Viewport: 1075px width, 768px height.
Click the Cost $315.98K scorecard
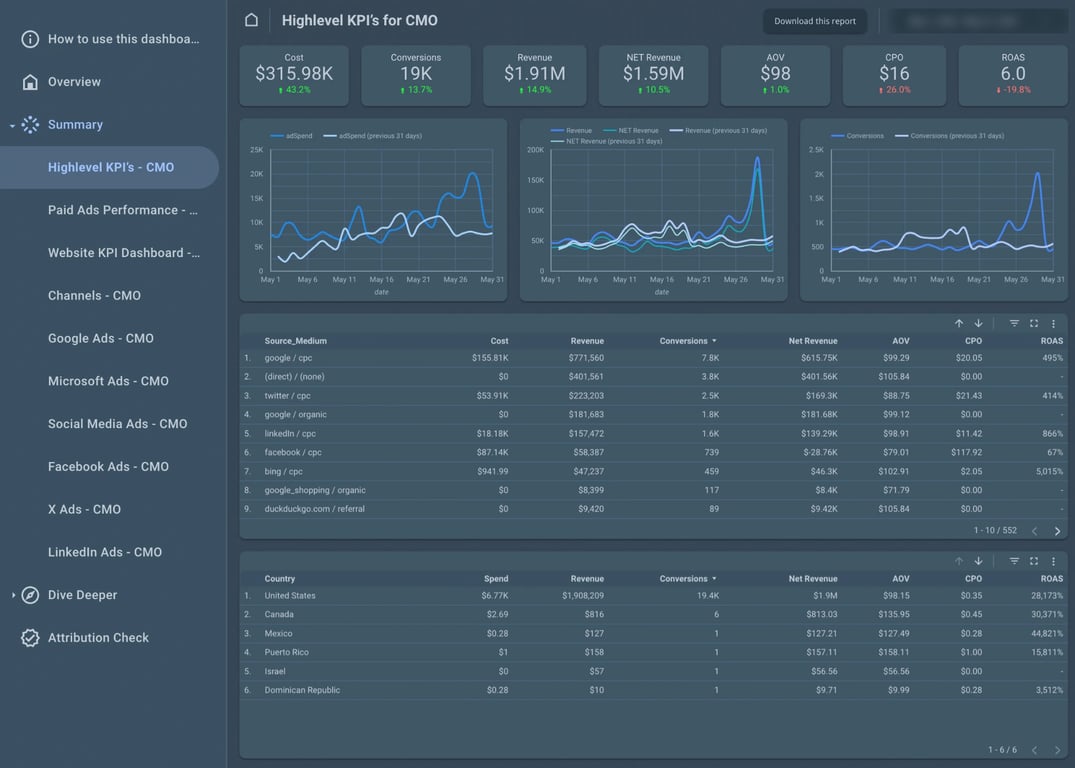click(294, 75)
